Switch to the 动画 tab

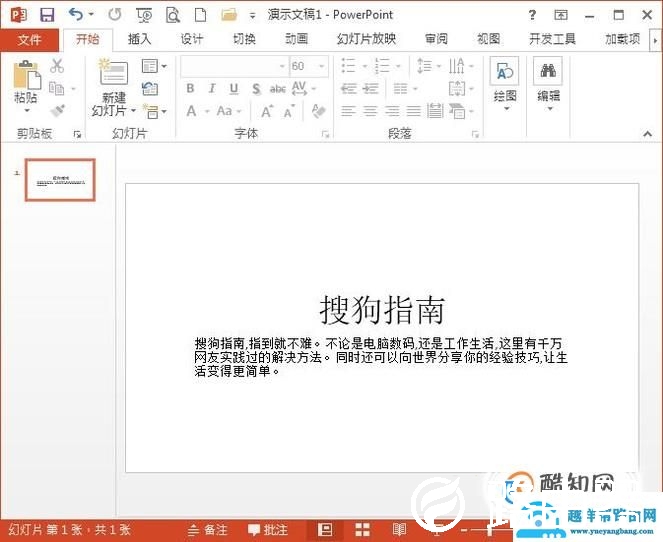pyautogui.click(x=296, y=39)
